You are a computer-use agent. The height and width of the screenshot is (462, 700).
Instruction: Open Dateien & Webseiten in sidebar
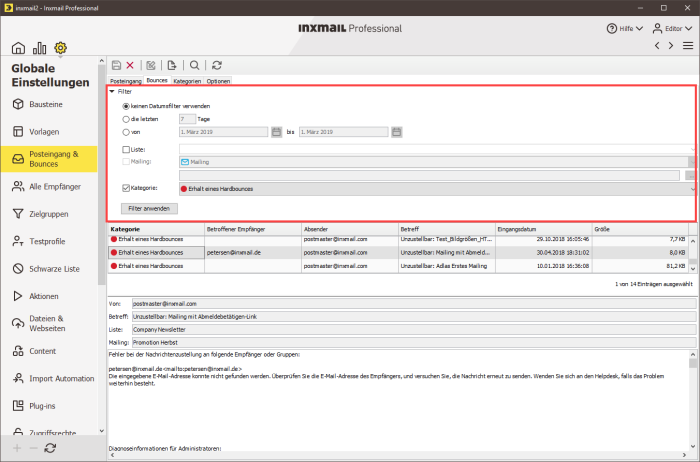[x=49, y=324]
